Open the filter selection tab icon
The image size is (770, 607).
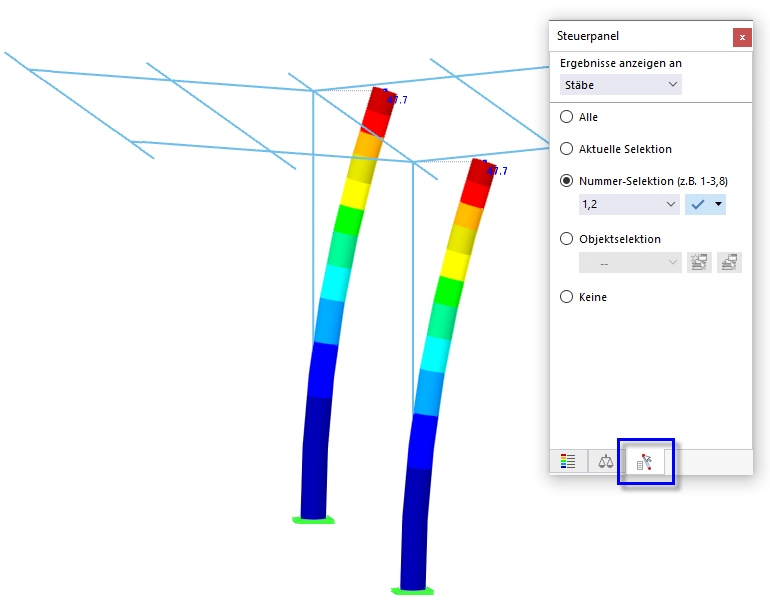click(644, 462)
